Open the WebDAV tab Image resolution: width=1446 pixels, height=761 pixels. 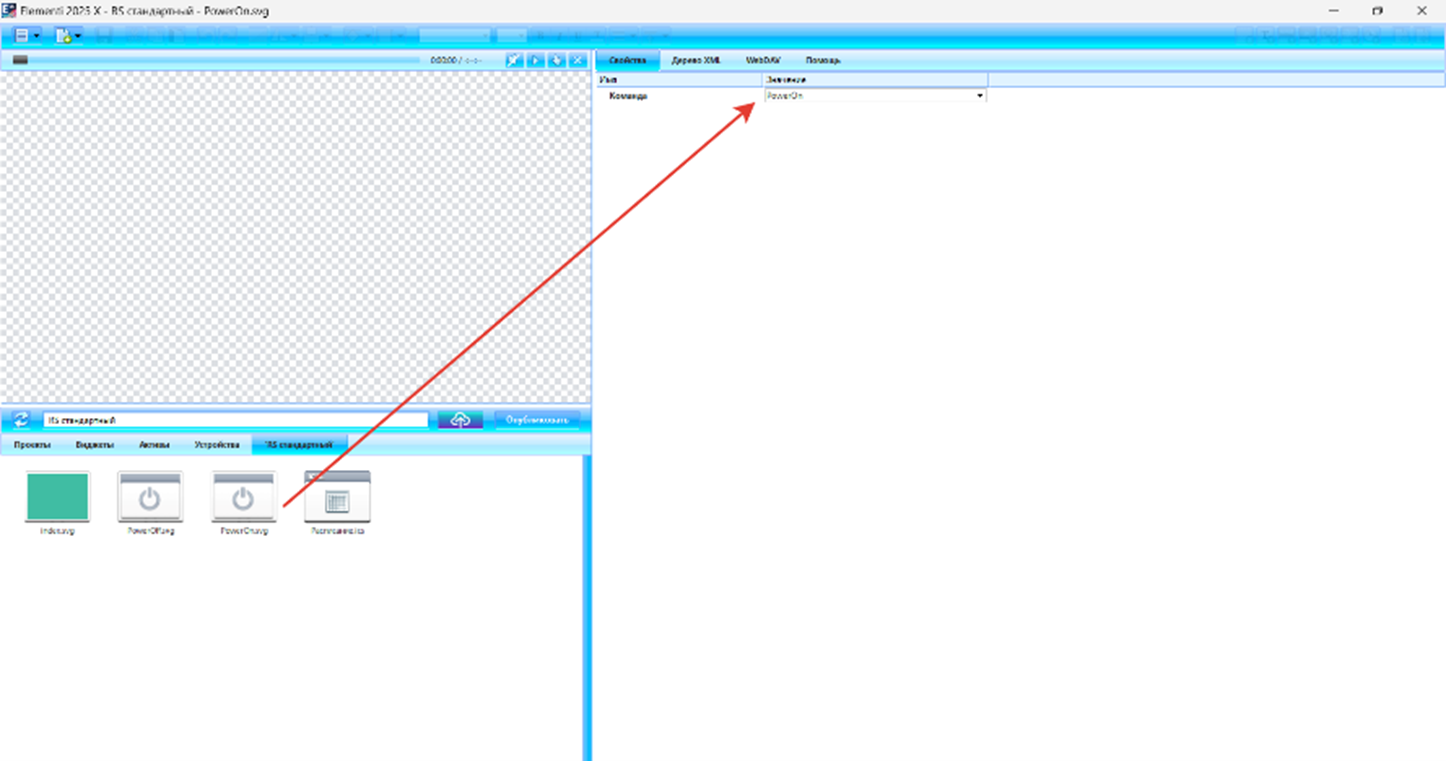[763, 61]
